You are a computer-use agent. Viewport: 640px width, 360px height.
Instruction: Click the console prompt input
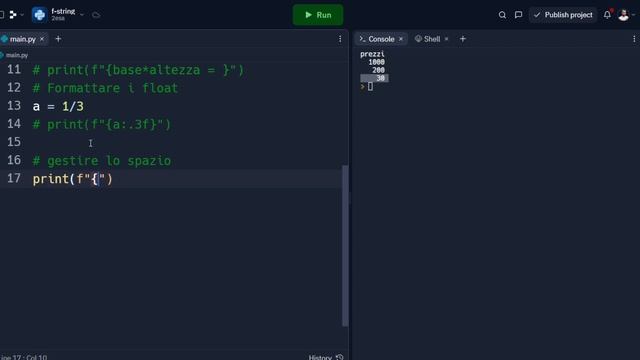[370, 87]
